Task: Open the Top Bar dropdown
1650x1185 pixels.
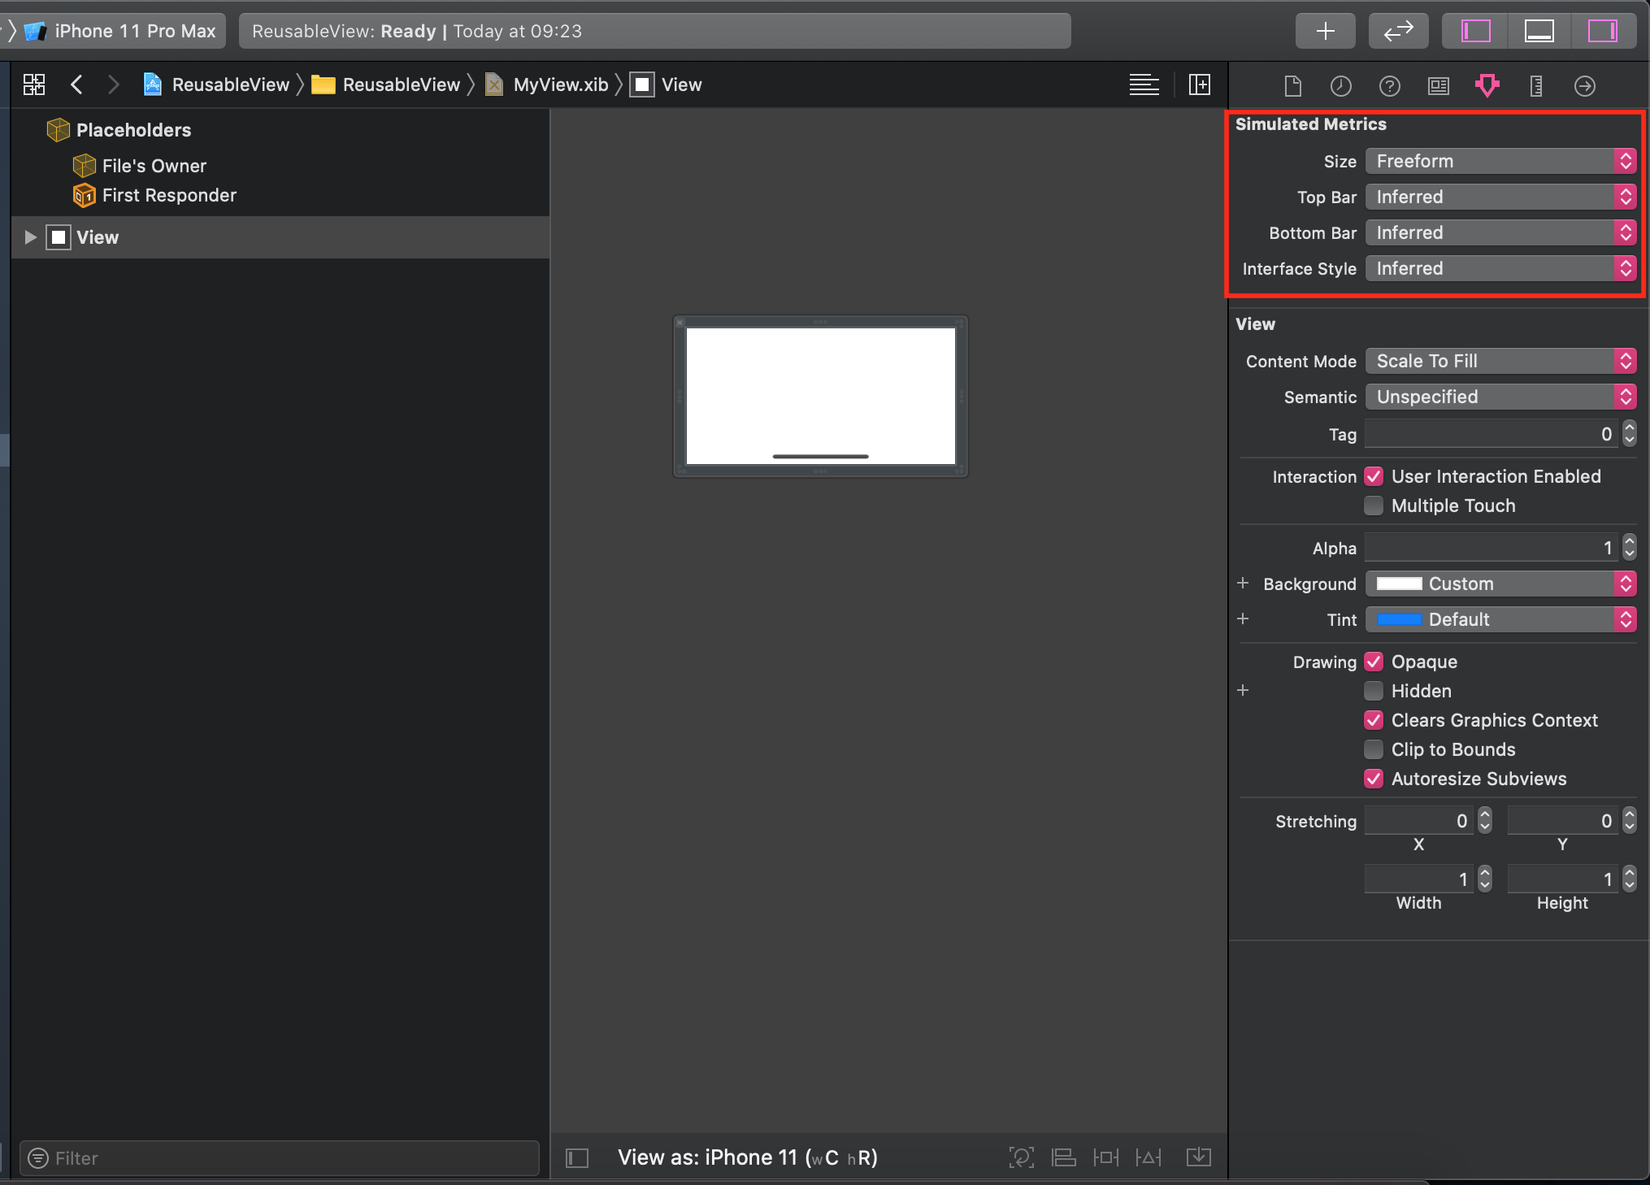Action: click(1501, 197)
